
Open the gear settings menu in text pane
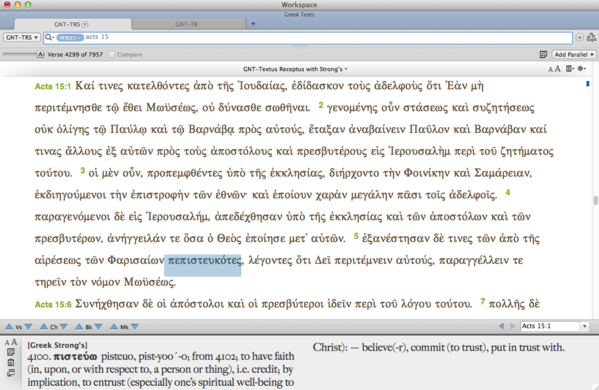[582, 68]
